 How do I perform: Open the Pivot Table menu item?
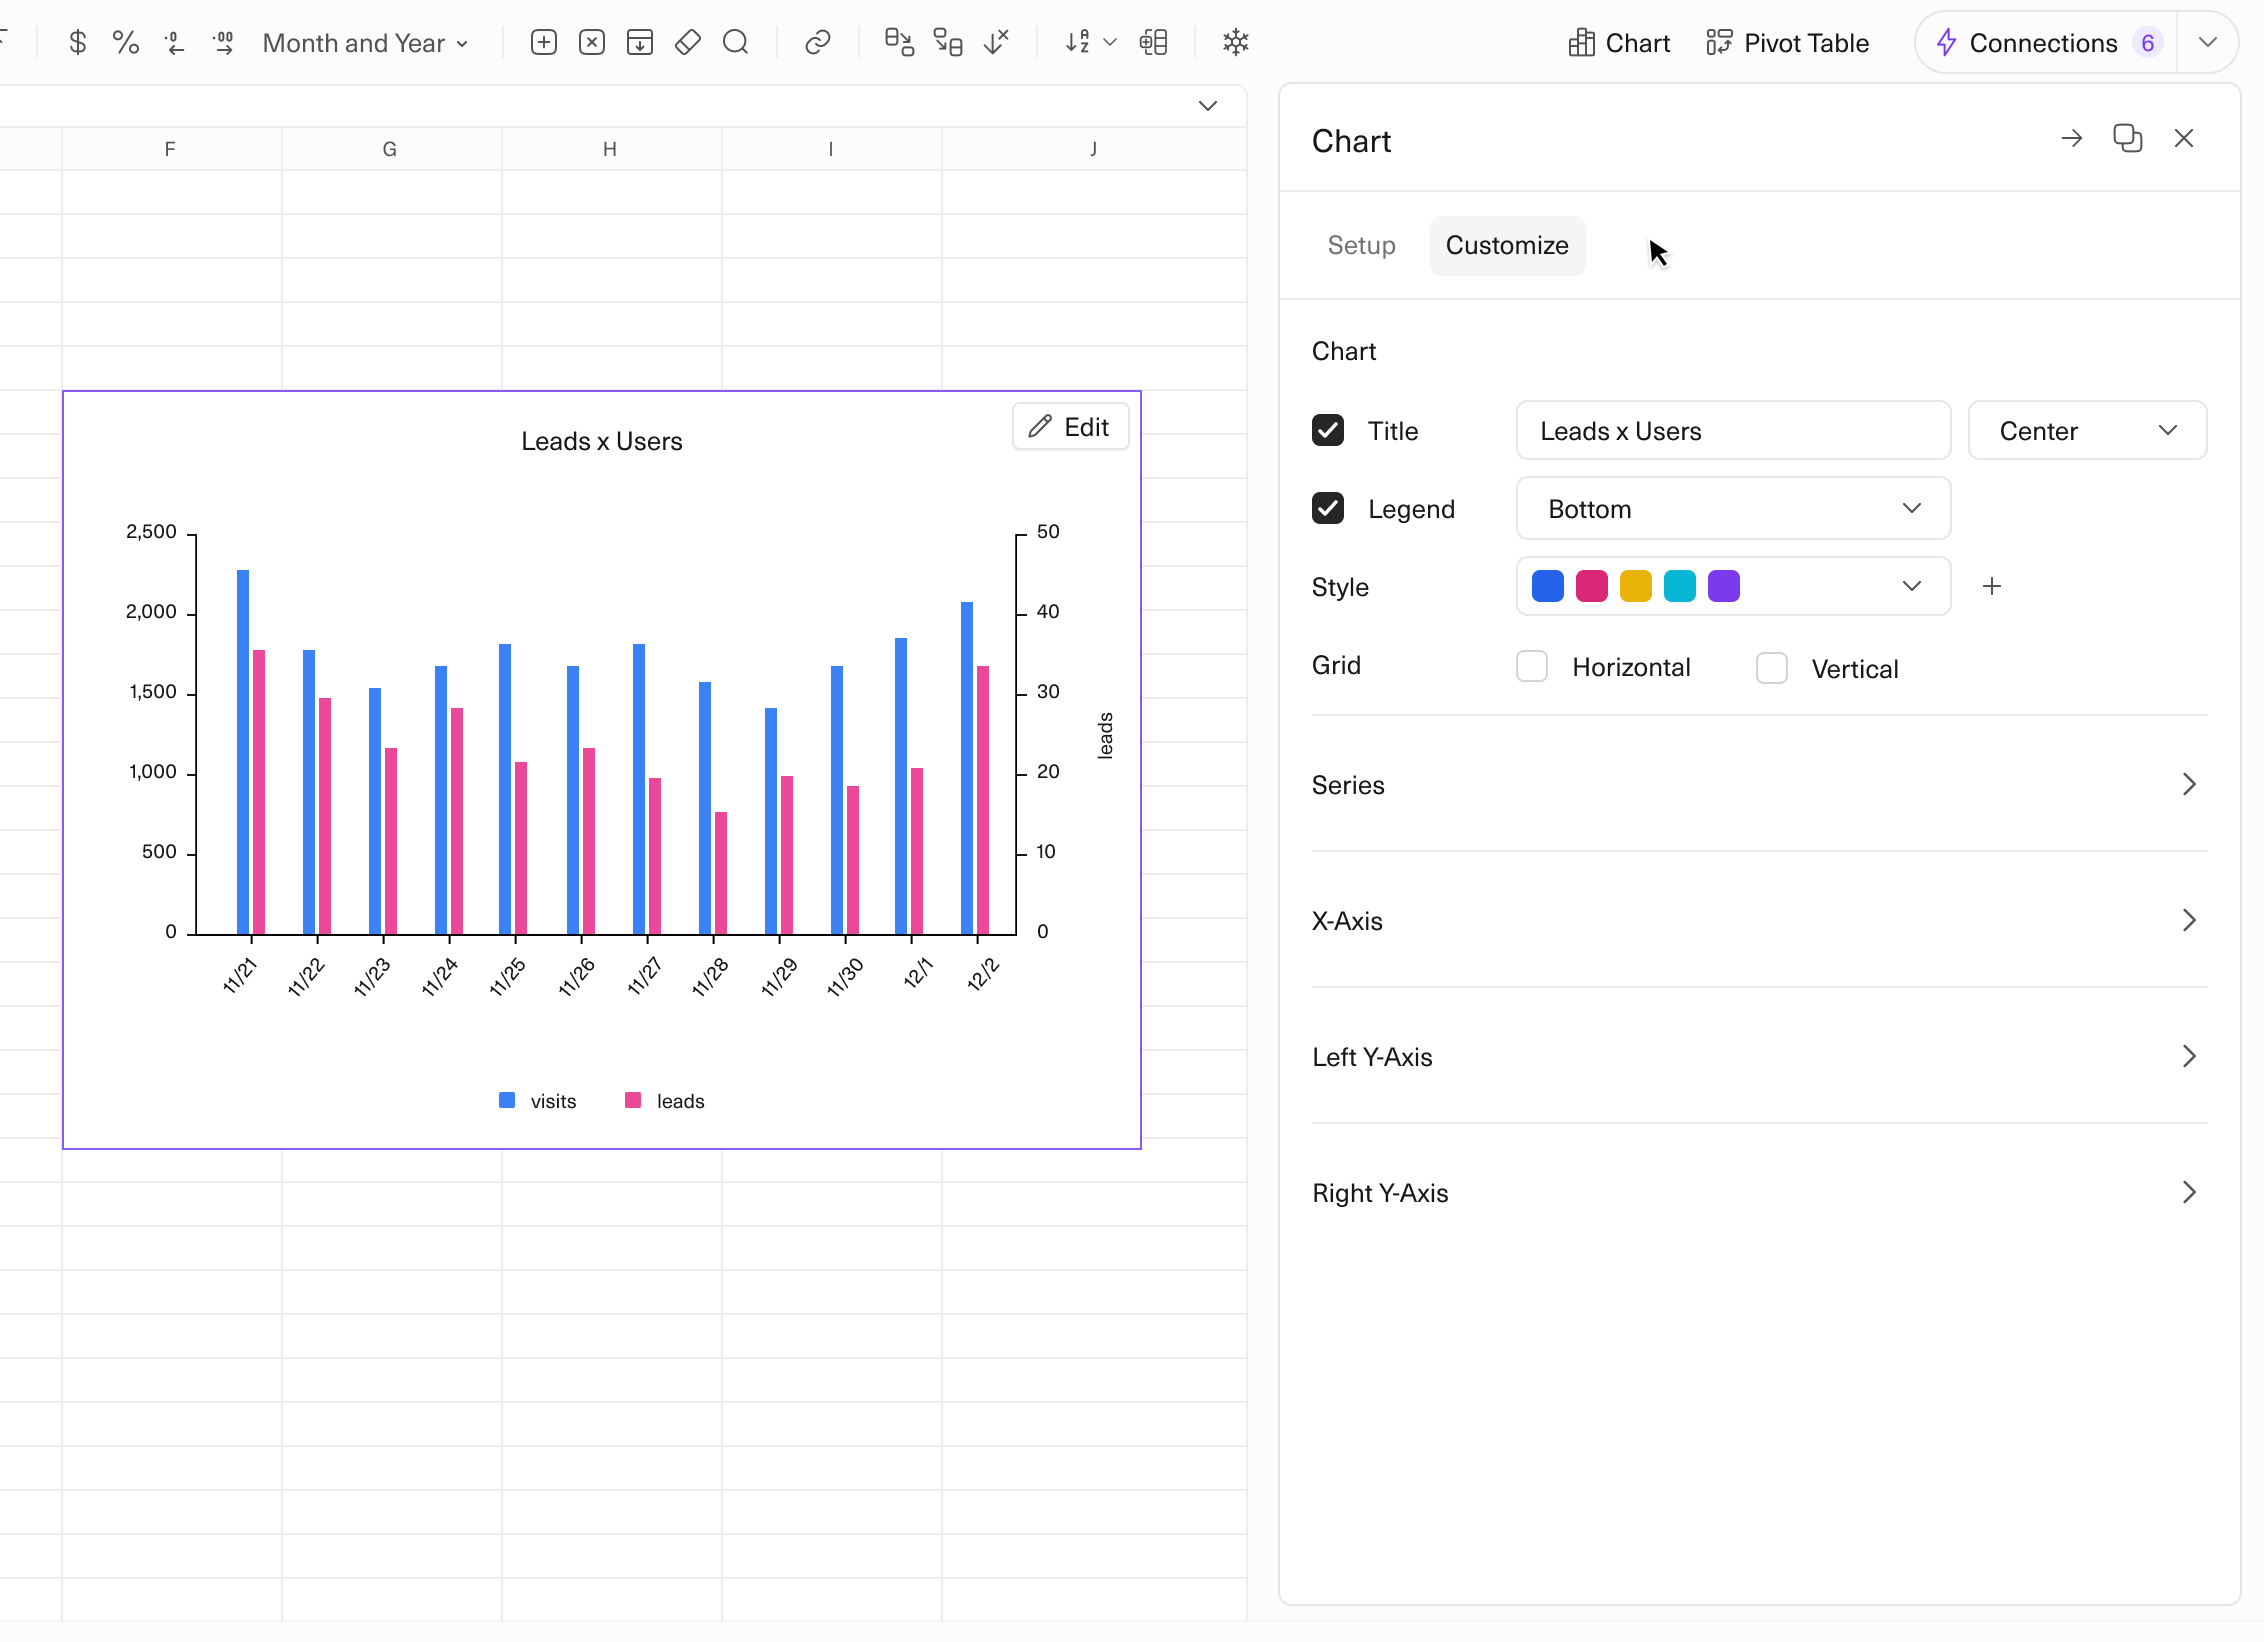point(1788,43)
